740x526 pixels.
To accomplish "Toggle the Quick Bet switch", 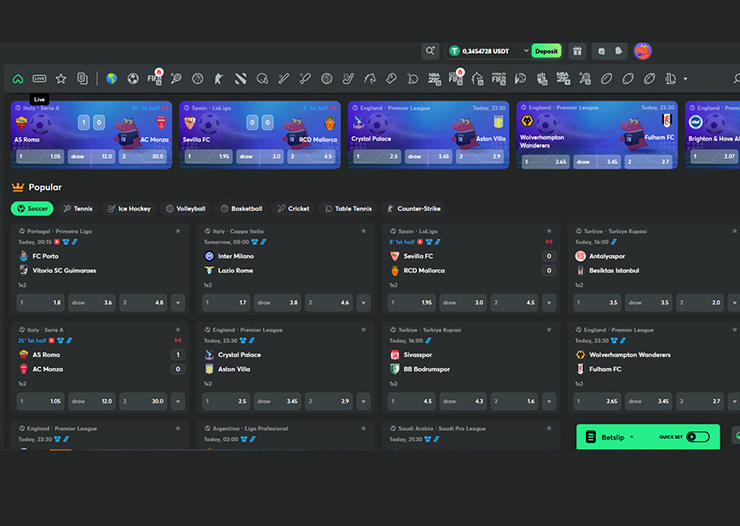I will [697, 437].
